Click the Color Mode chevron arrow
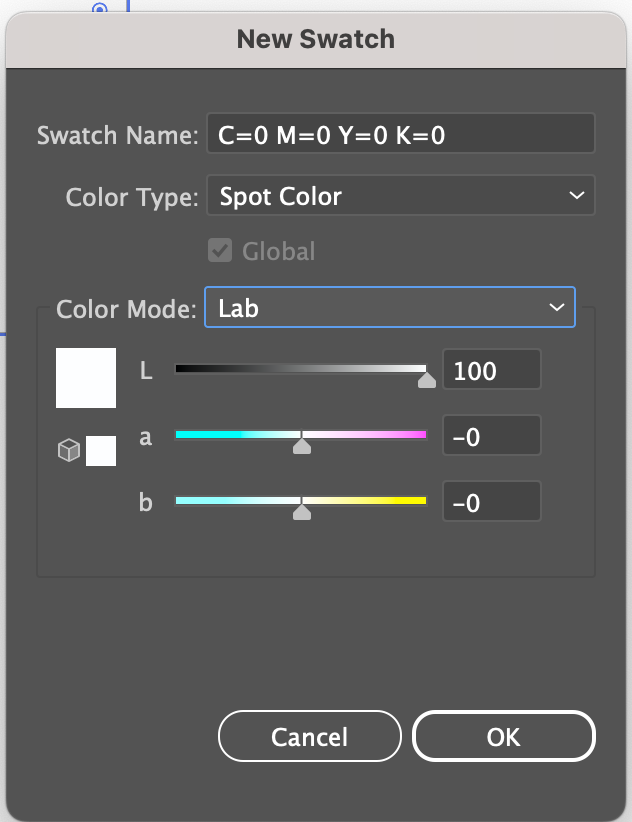Viewport: 632px width, 822px height. 557,307
